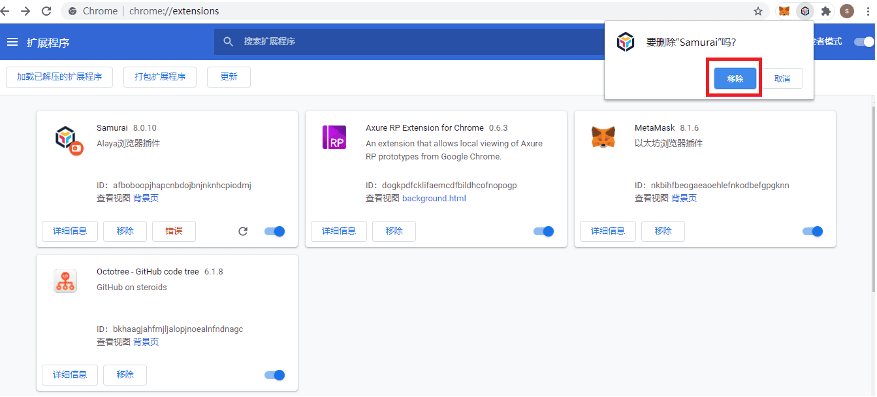Click Samurai ID text afboboopjhapcnbdojbnjnknhcpiodmj

coord(182,186)
